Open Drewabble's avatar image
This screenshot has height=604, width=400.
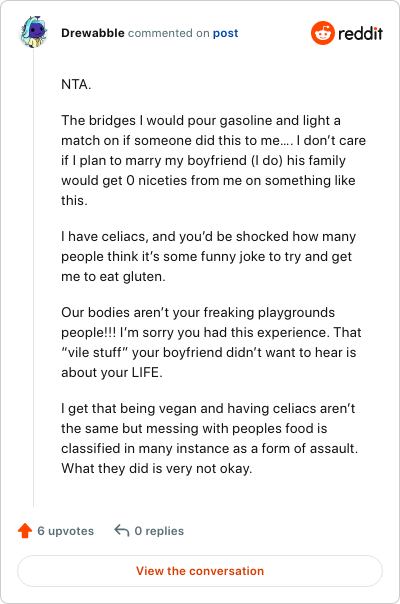[x=34, y=32]
